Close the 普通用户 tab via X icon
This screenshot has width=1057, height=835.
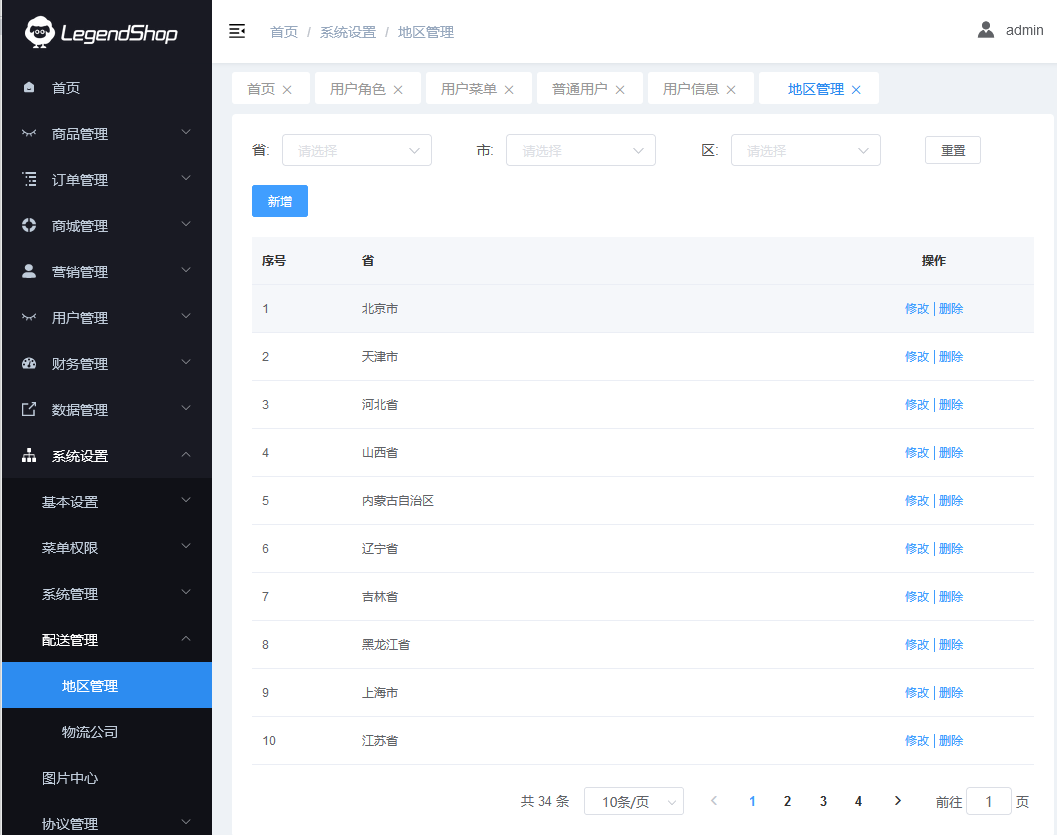[x=620, y=90]
